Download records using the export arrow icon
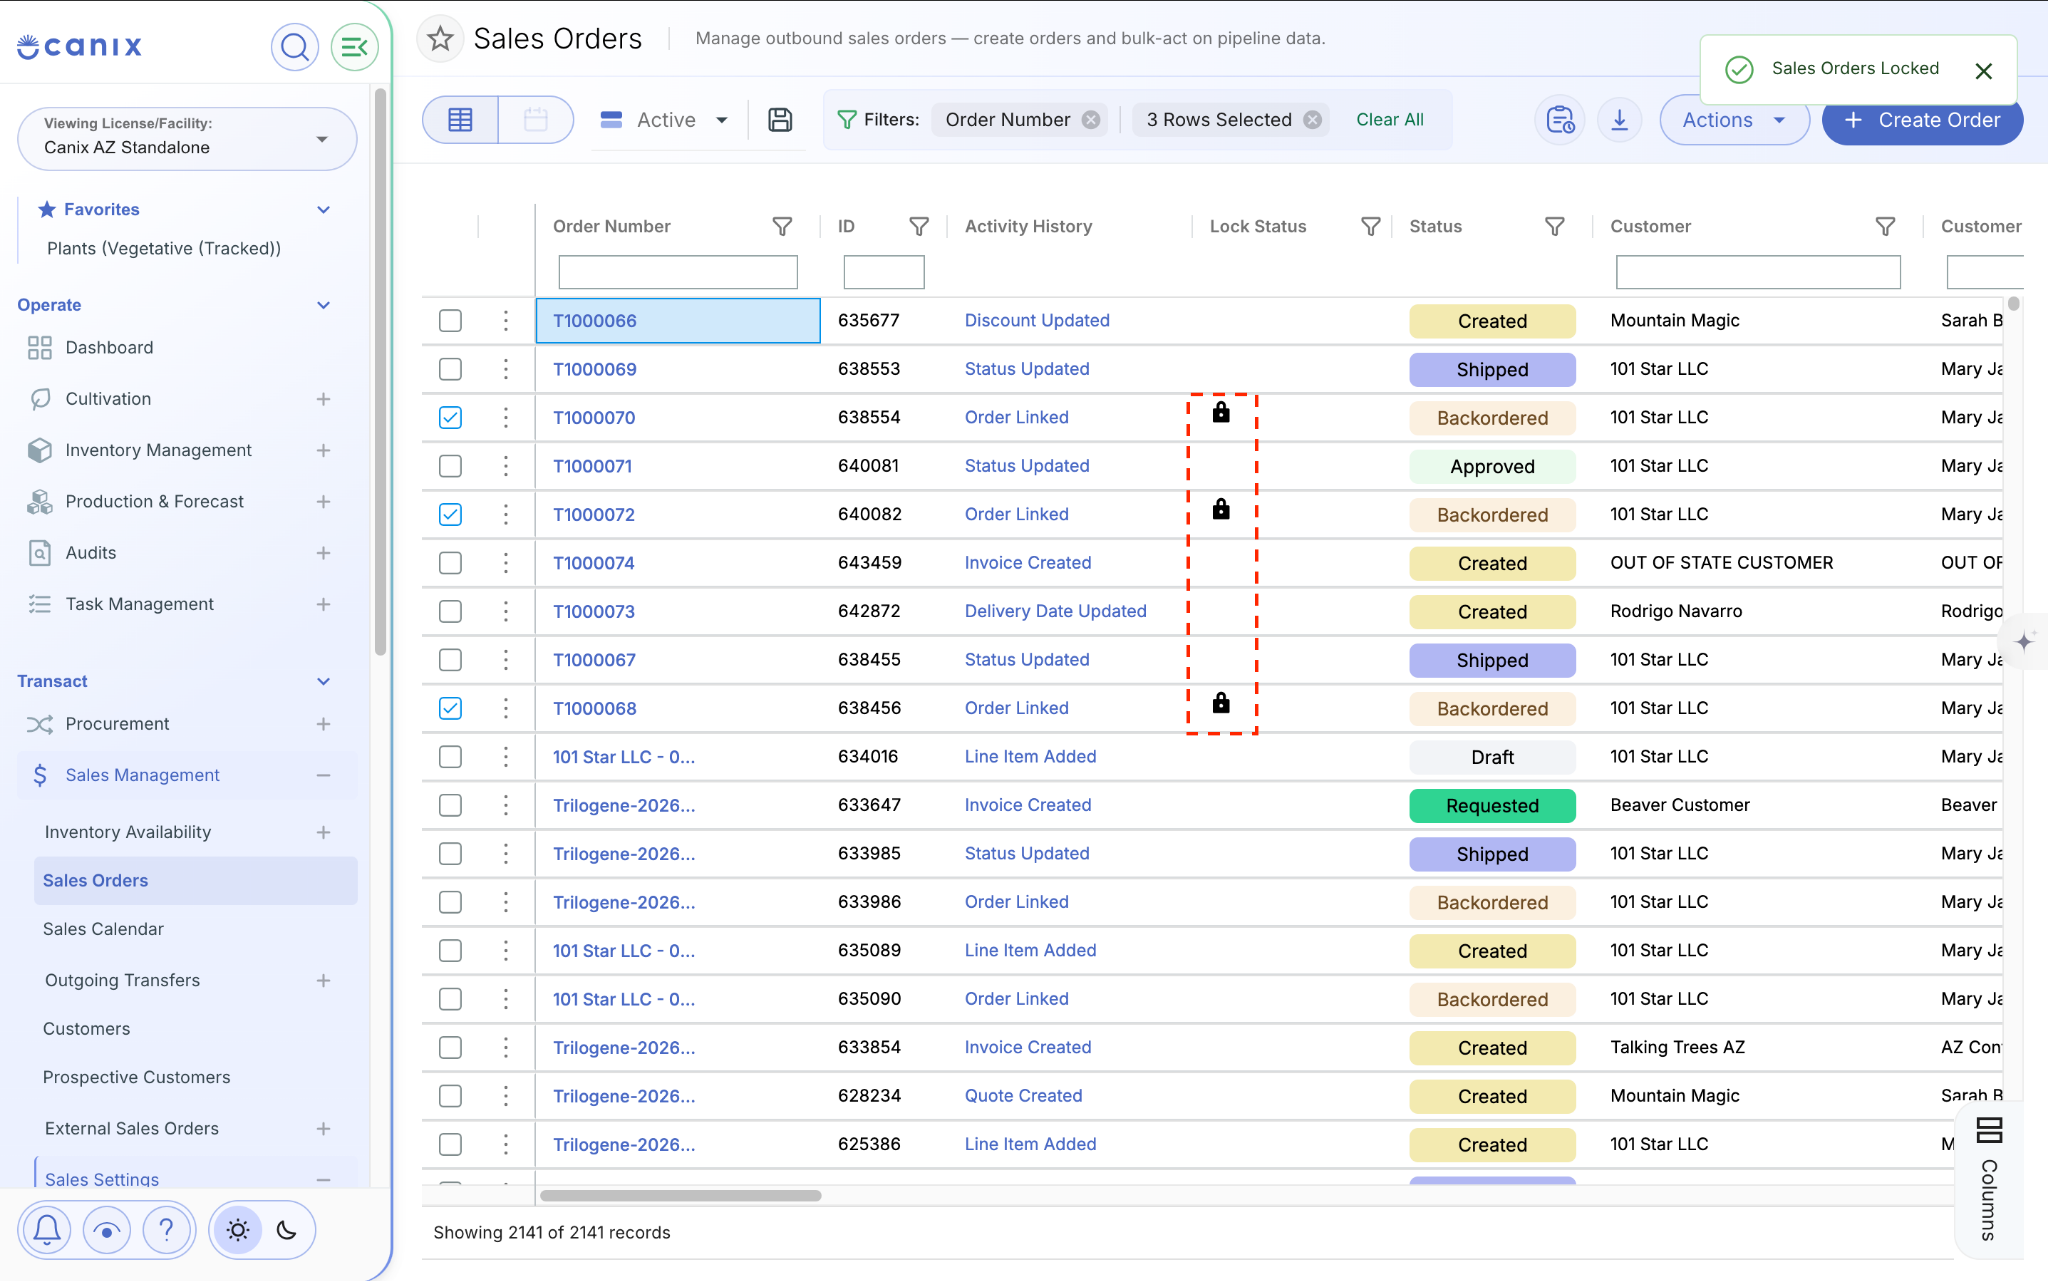The image size is (2048, 1281). pos(1619,120)
